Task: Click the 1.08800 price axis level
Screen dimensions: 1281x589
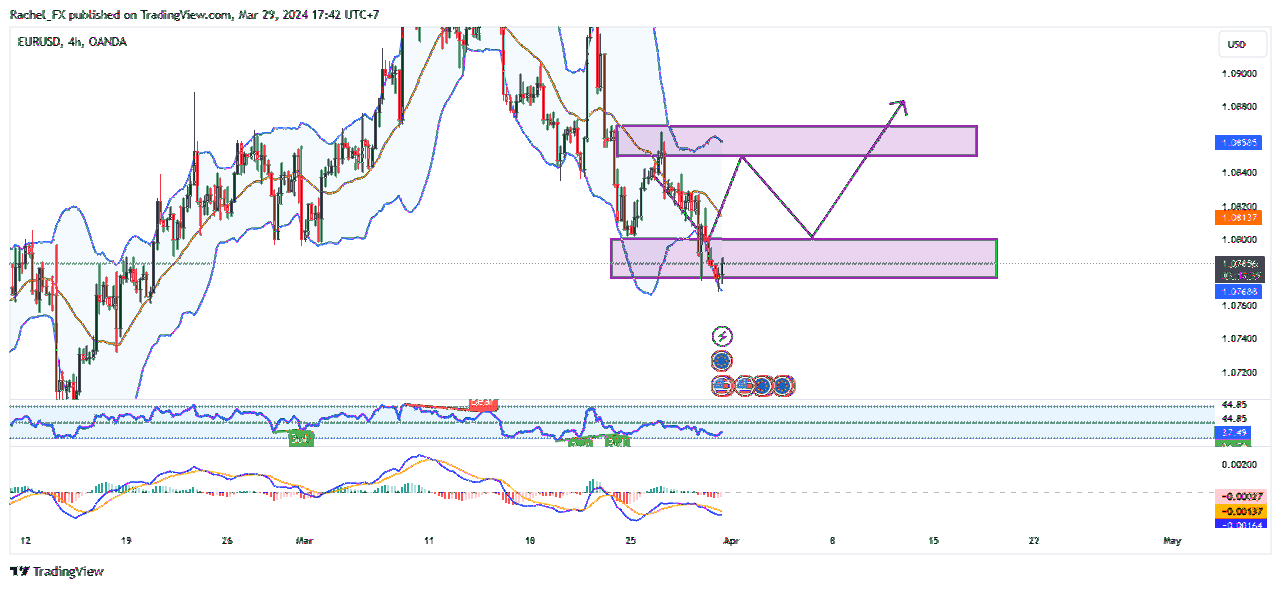Action: (1238, 106)
